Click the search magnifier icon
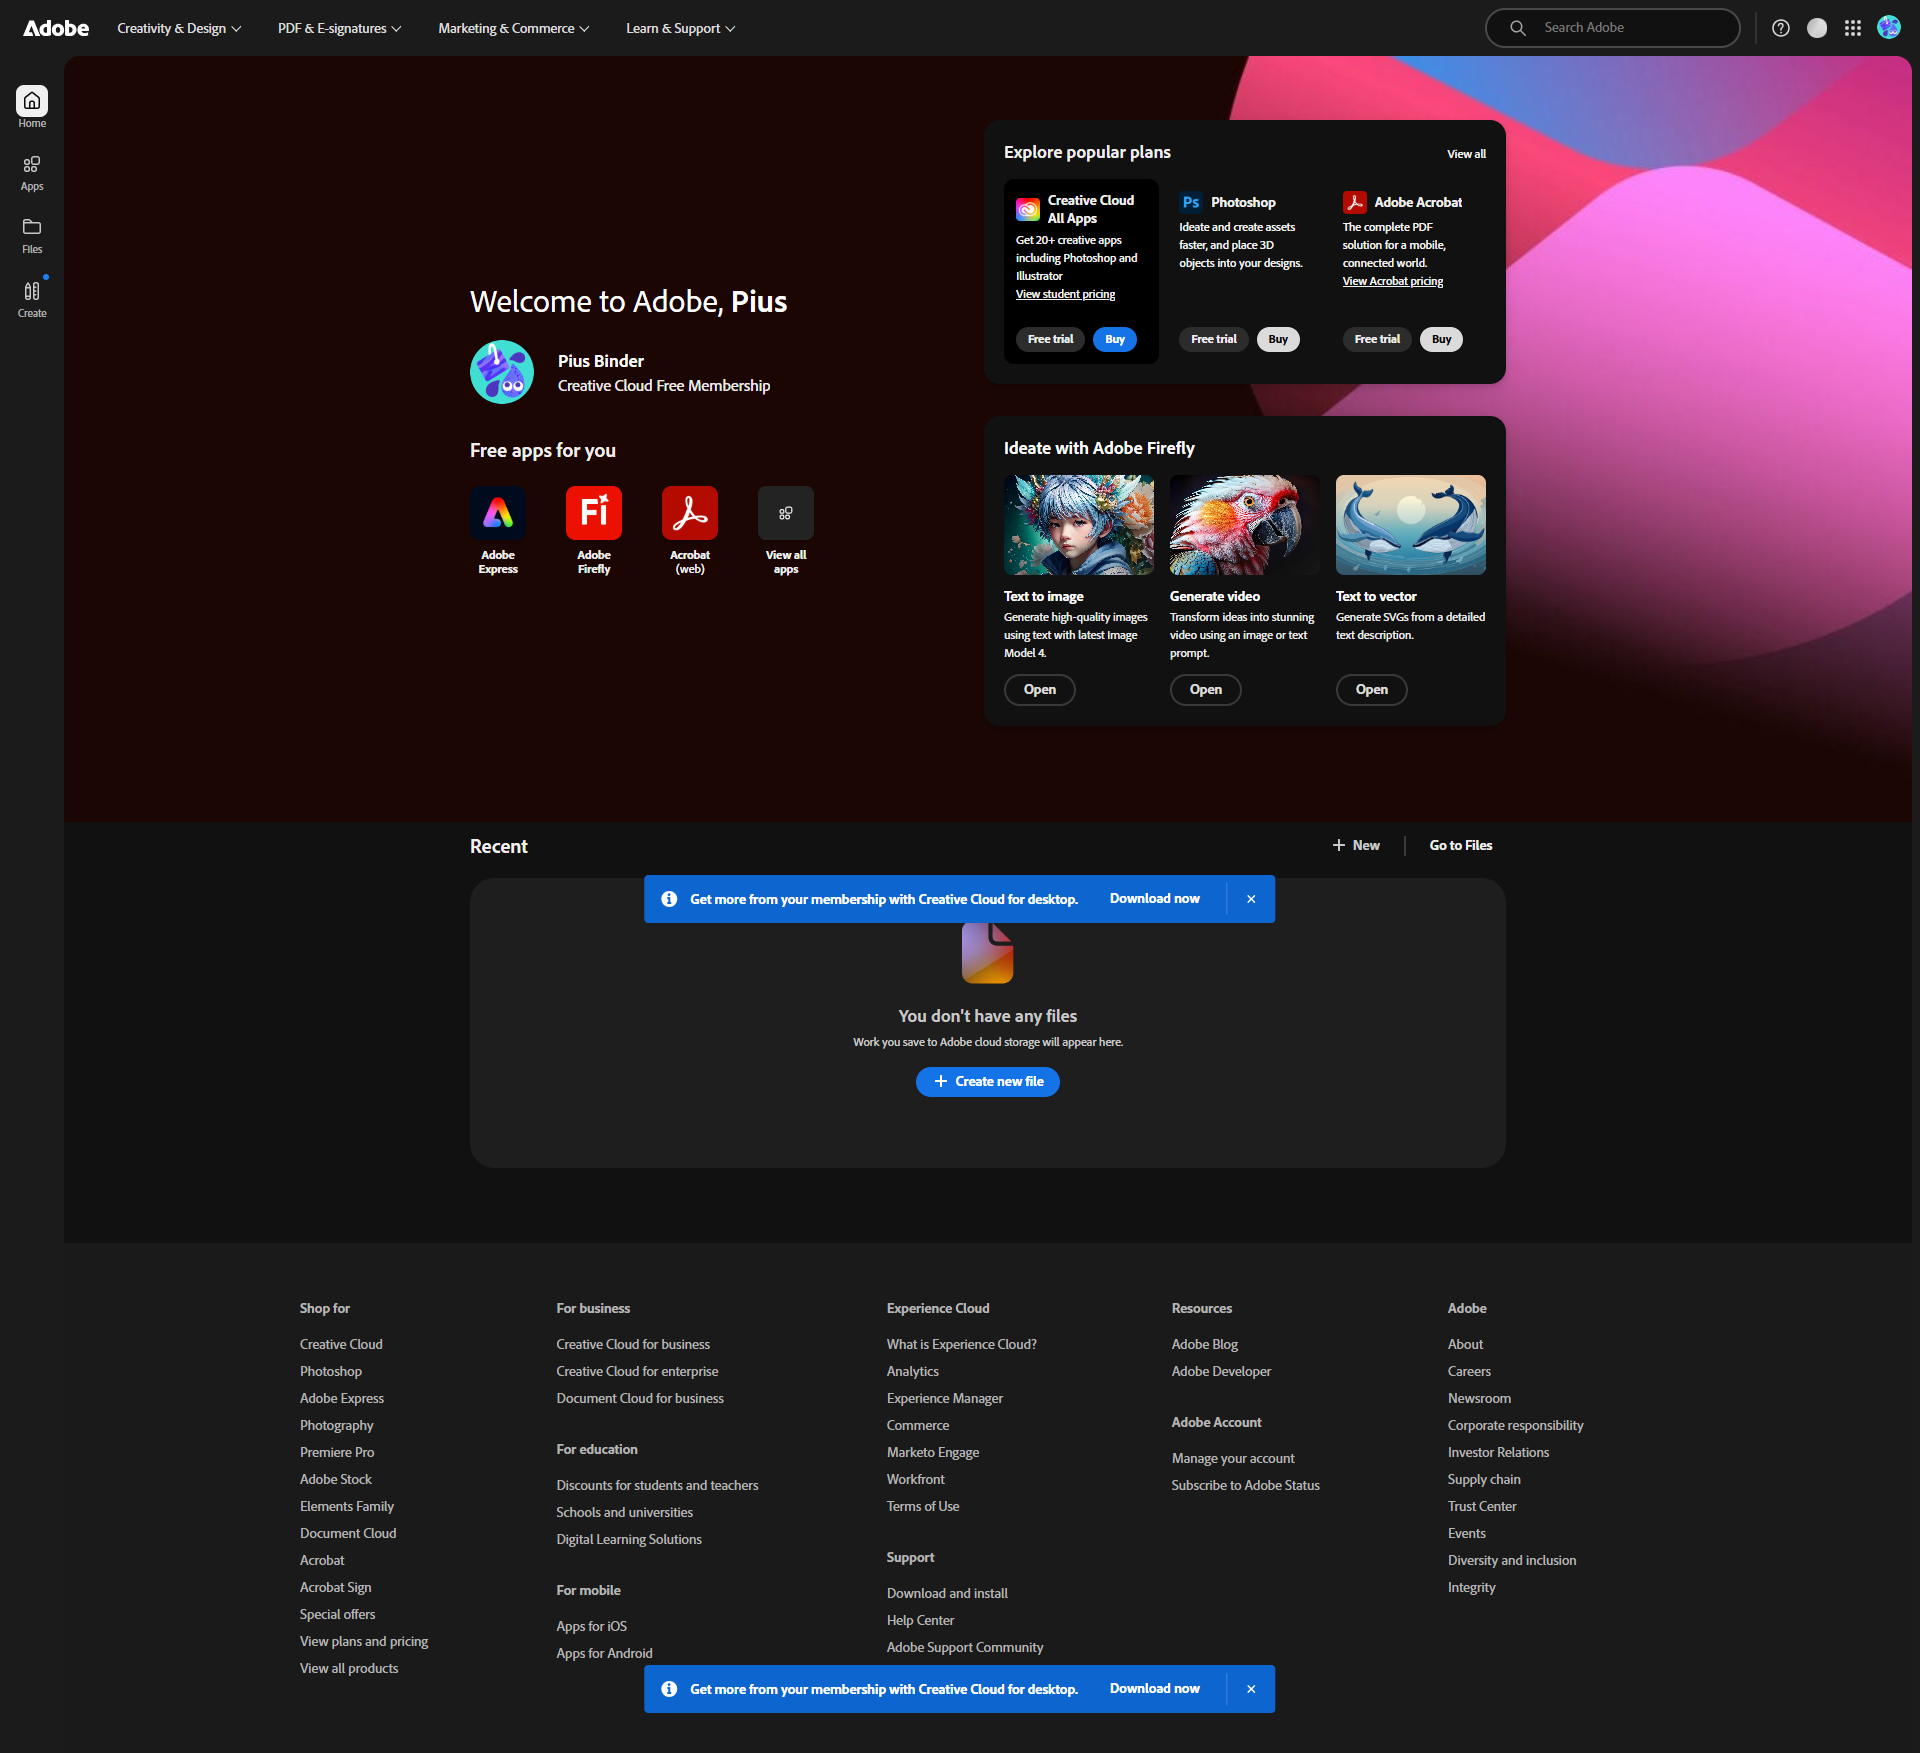1920x1753 pixels. 1518,28
